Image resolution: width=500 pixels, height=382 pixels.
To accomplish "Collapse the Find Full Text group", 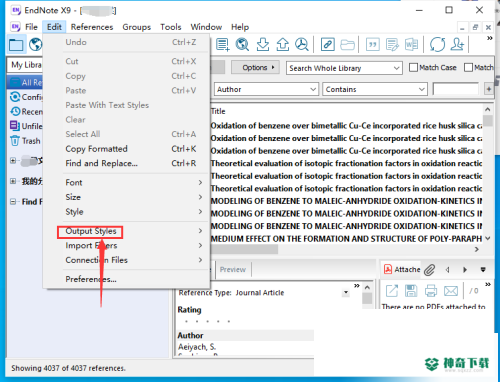I will pos(13,202).
